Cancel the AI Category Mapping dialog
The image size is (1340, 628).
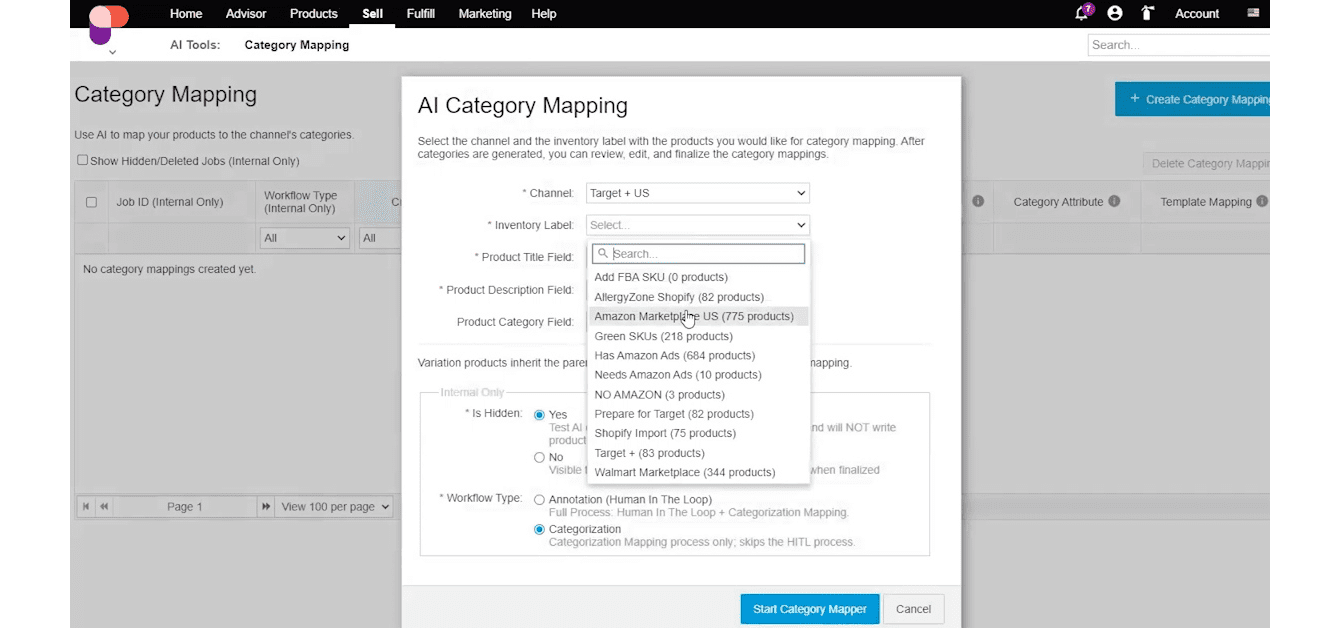click(912, 608)
